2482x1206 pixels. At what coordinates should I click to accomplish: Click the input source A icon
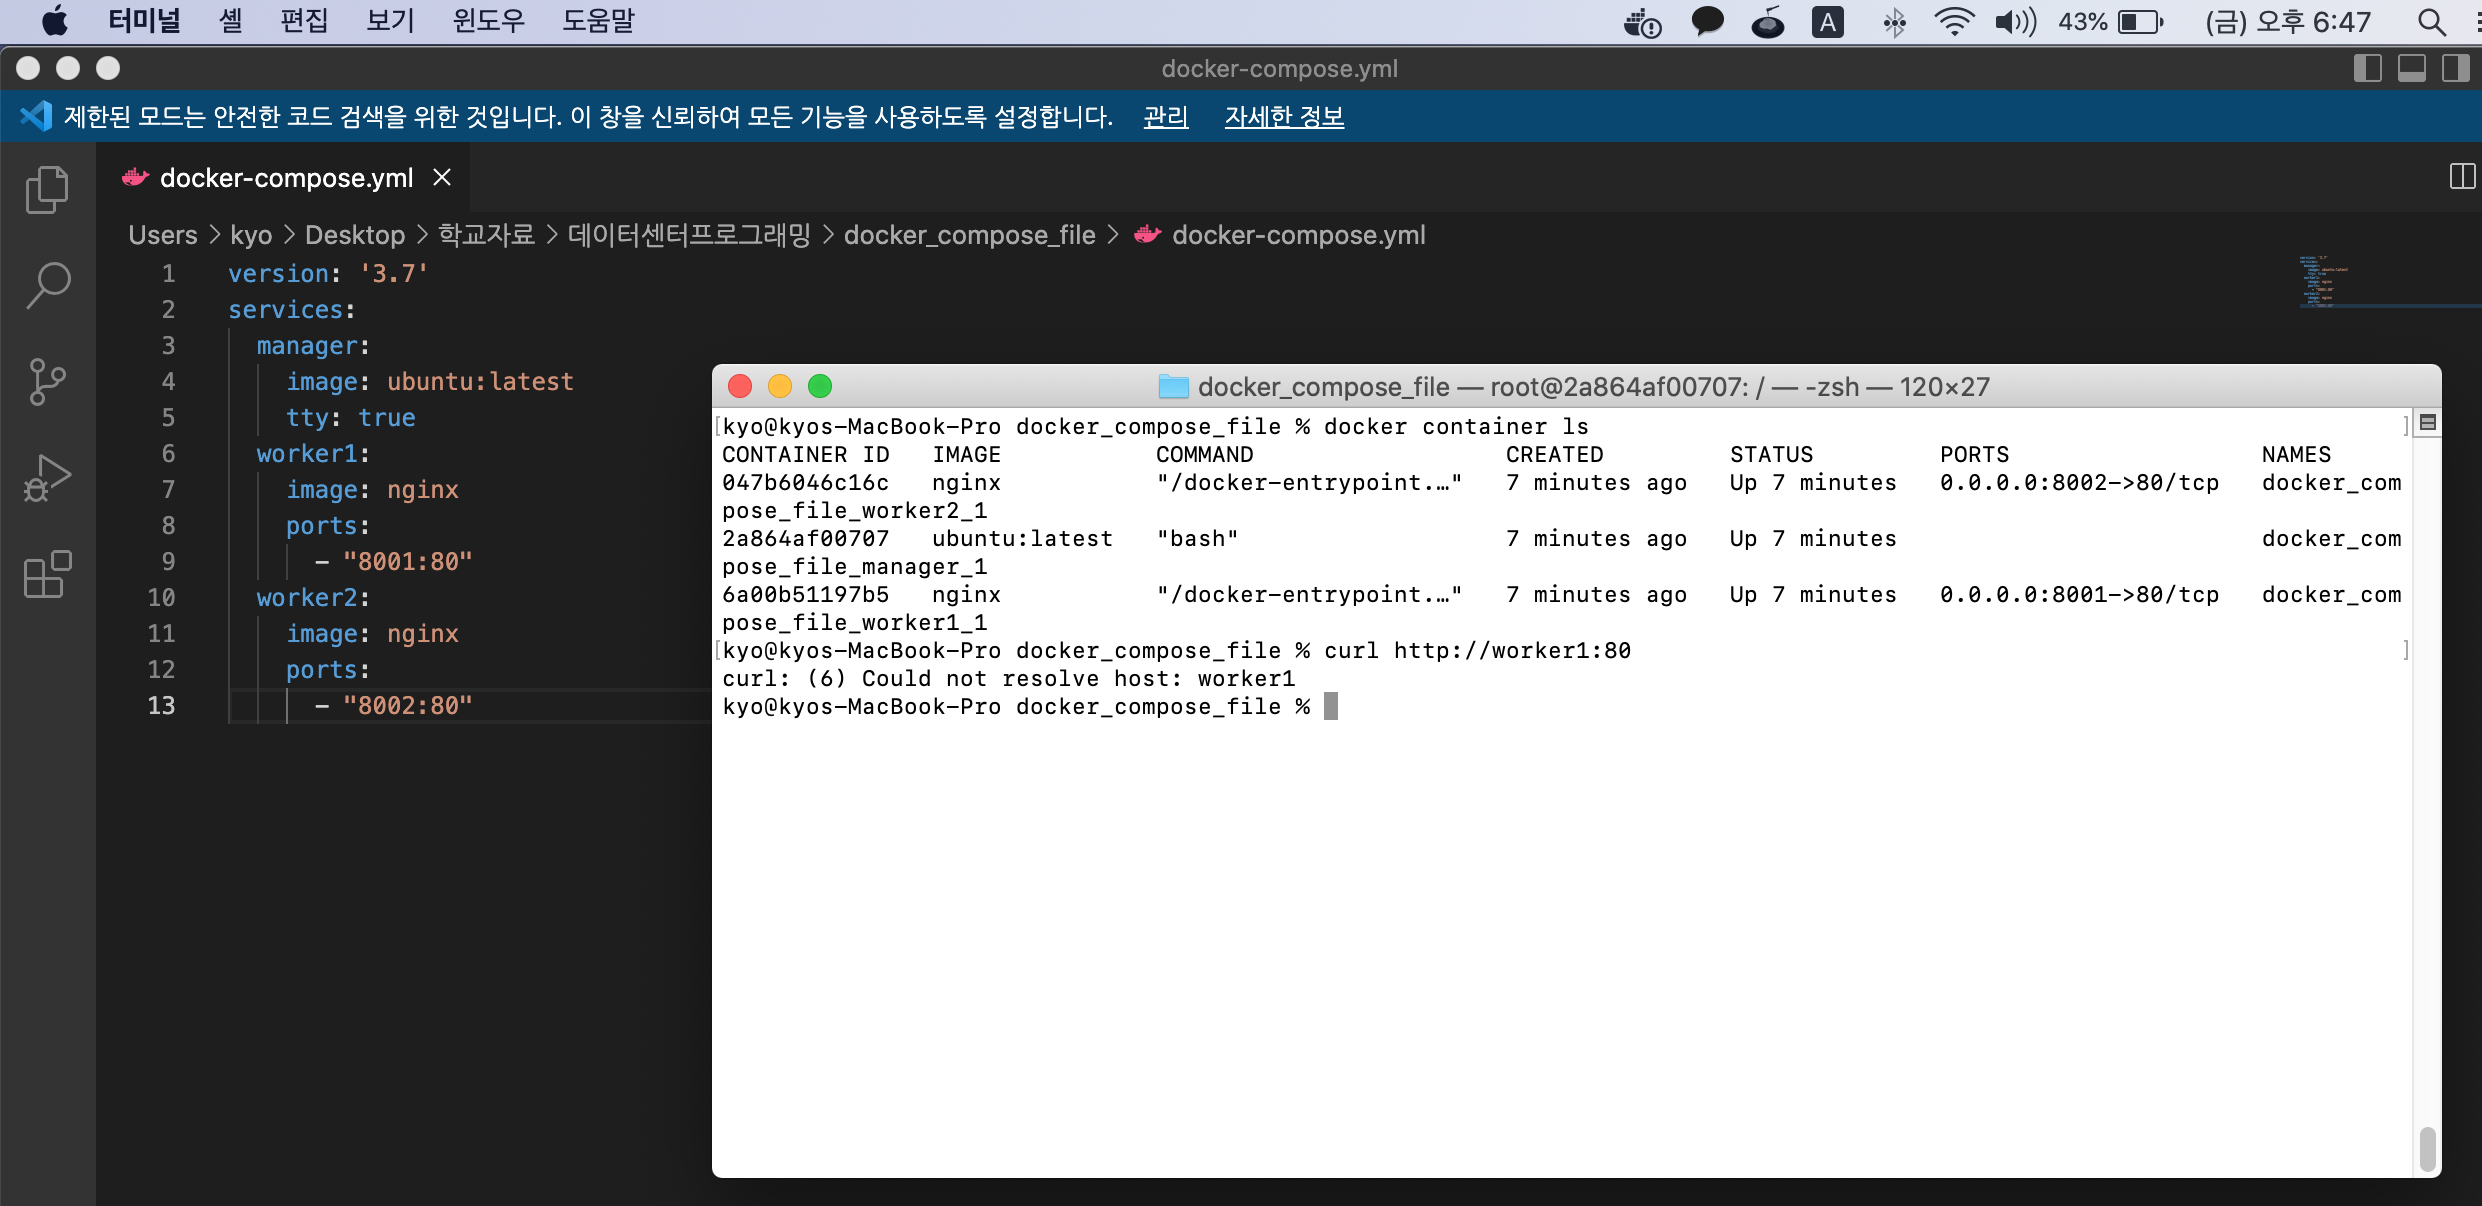[x=1828, y=21]
